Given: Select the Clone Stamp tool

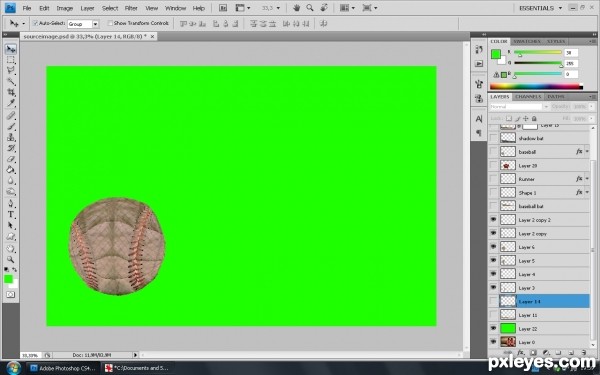Looking at the screenshot, I should point(11,137).
